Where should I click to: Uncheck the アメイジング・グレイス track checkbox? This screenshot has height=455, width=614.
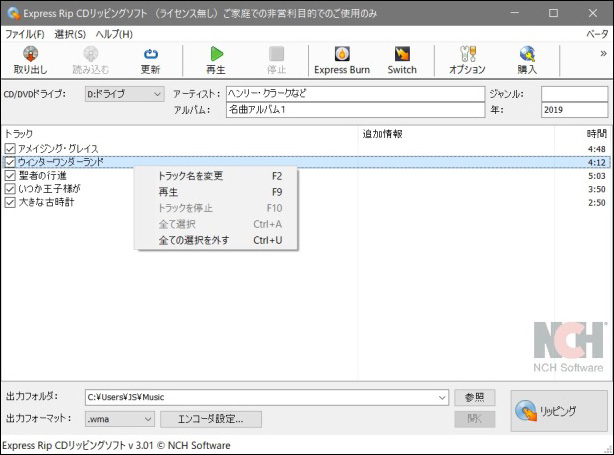pos(10,149)
